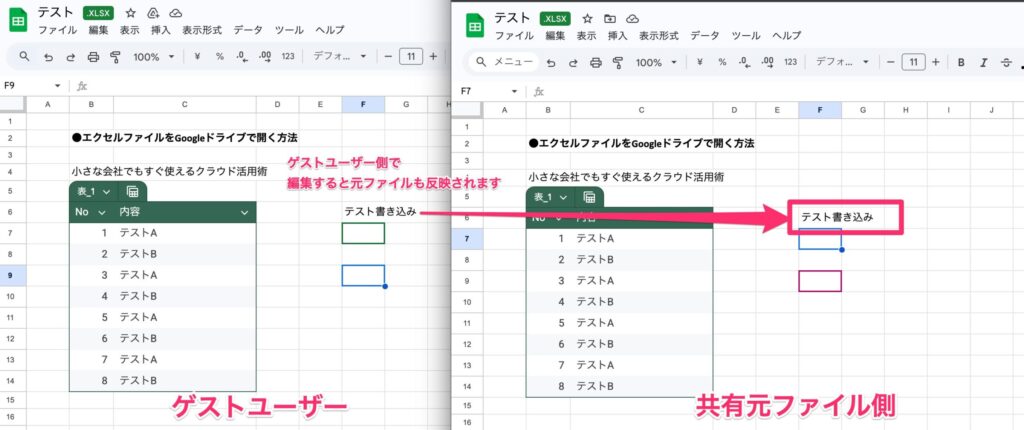Viewport: 1024px width, 430px height.
Task: Star the file in guest user window
Action: 130,14
